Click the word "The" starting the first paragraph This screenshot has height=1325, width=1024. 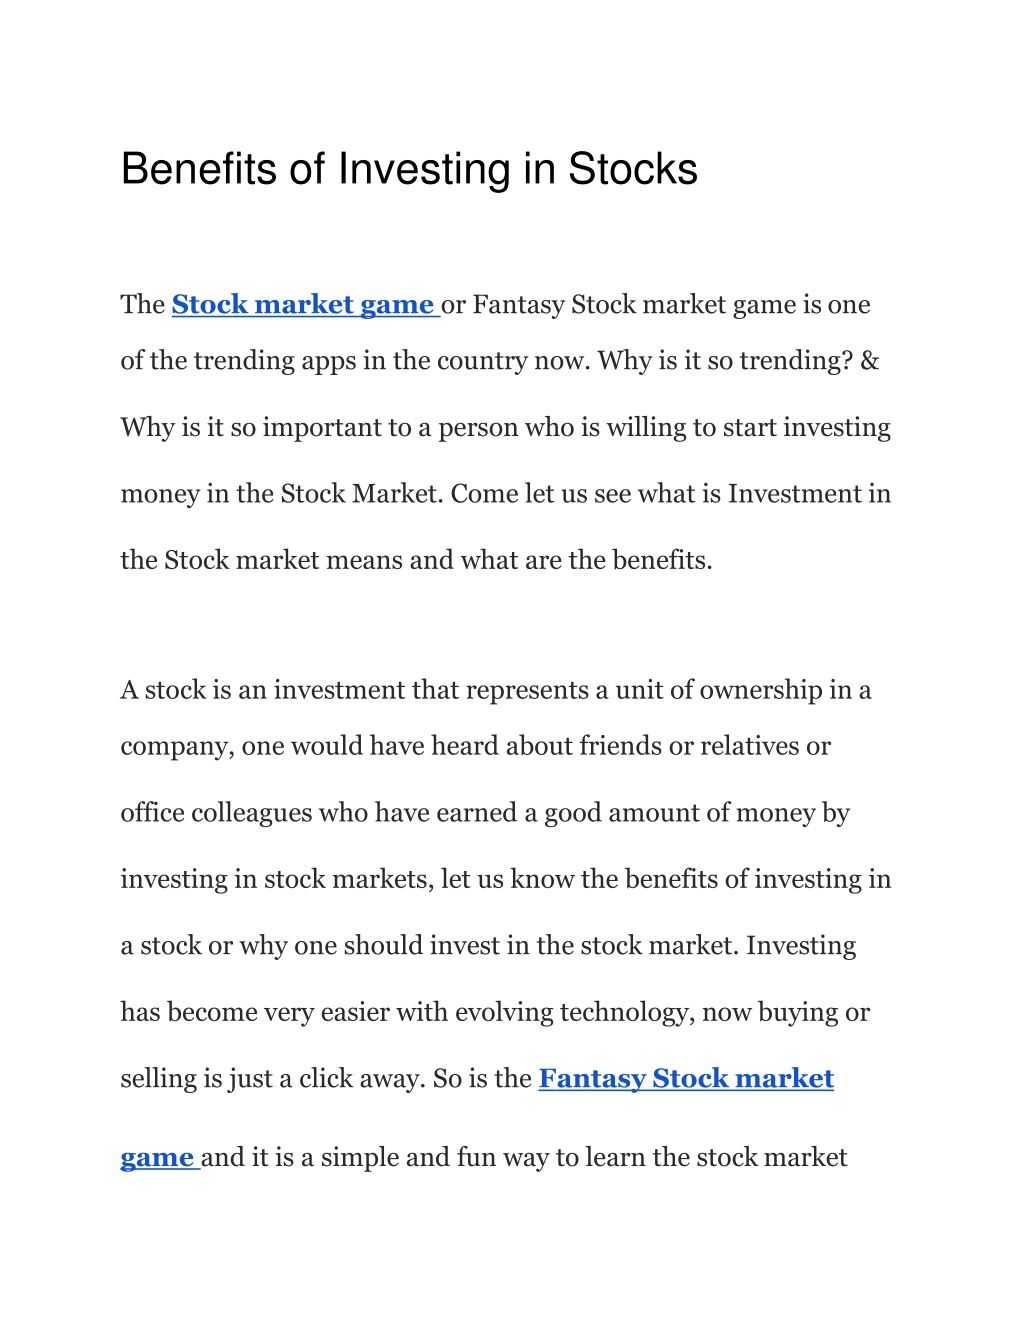143,305
